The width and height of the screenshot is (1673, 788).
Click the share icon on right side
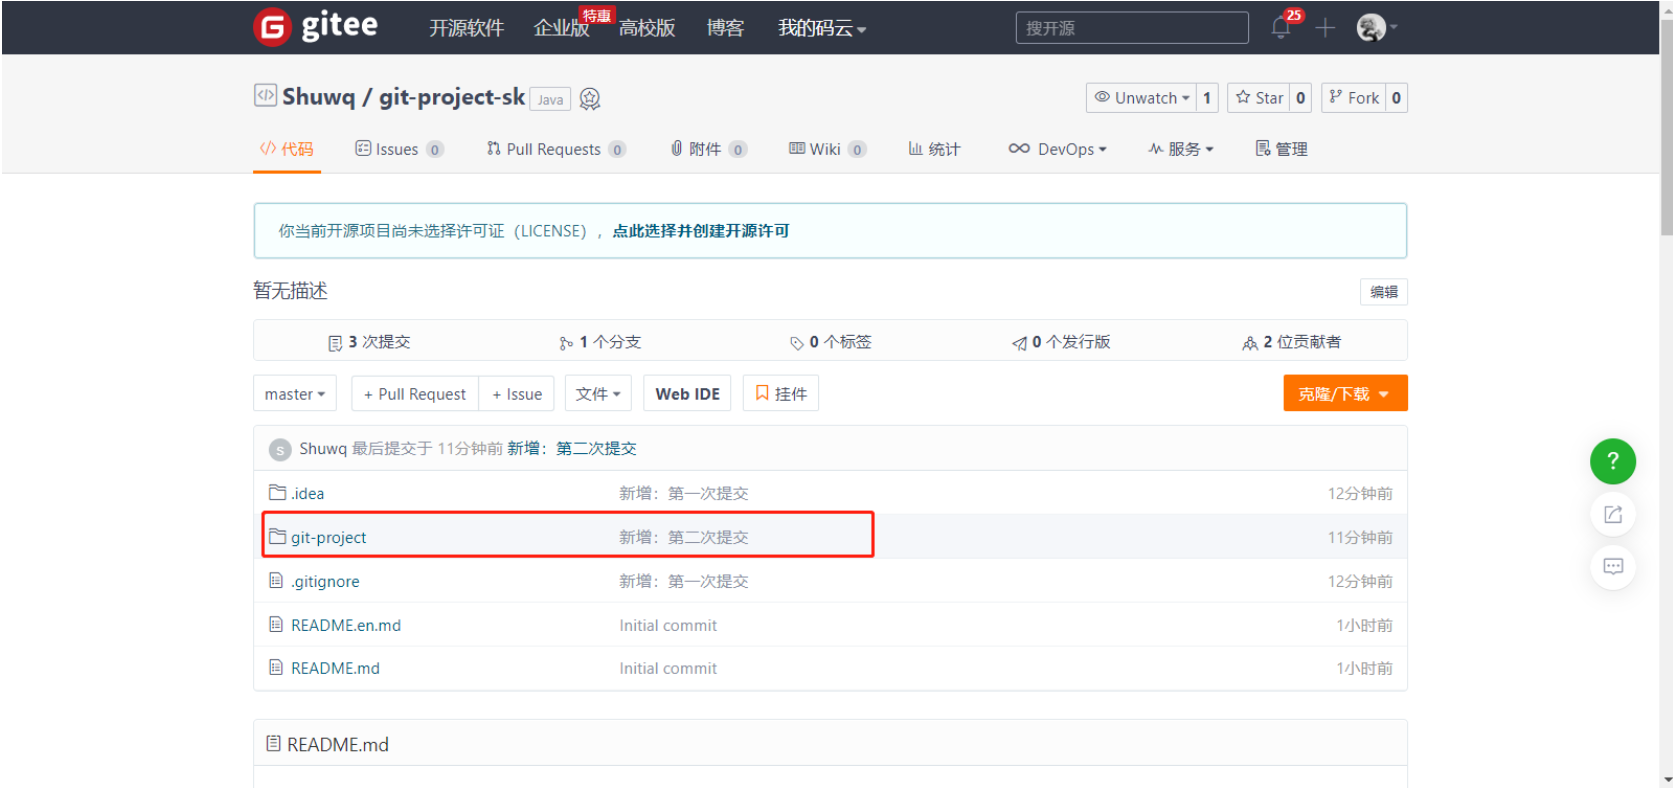click(x=1612, y=514)
